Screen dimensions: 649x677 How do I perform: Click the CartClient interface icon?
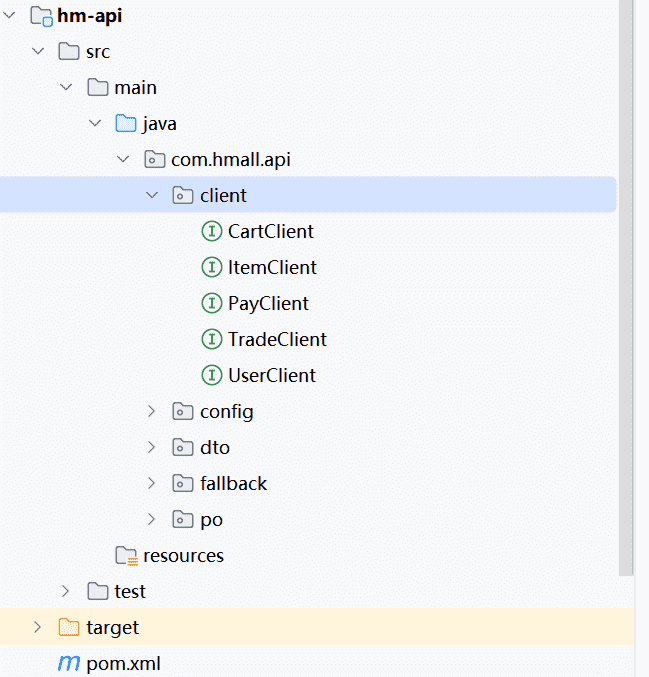tap(211, 231)
